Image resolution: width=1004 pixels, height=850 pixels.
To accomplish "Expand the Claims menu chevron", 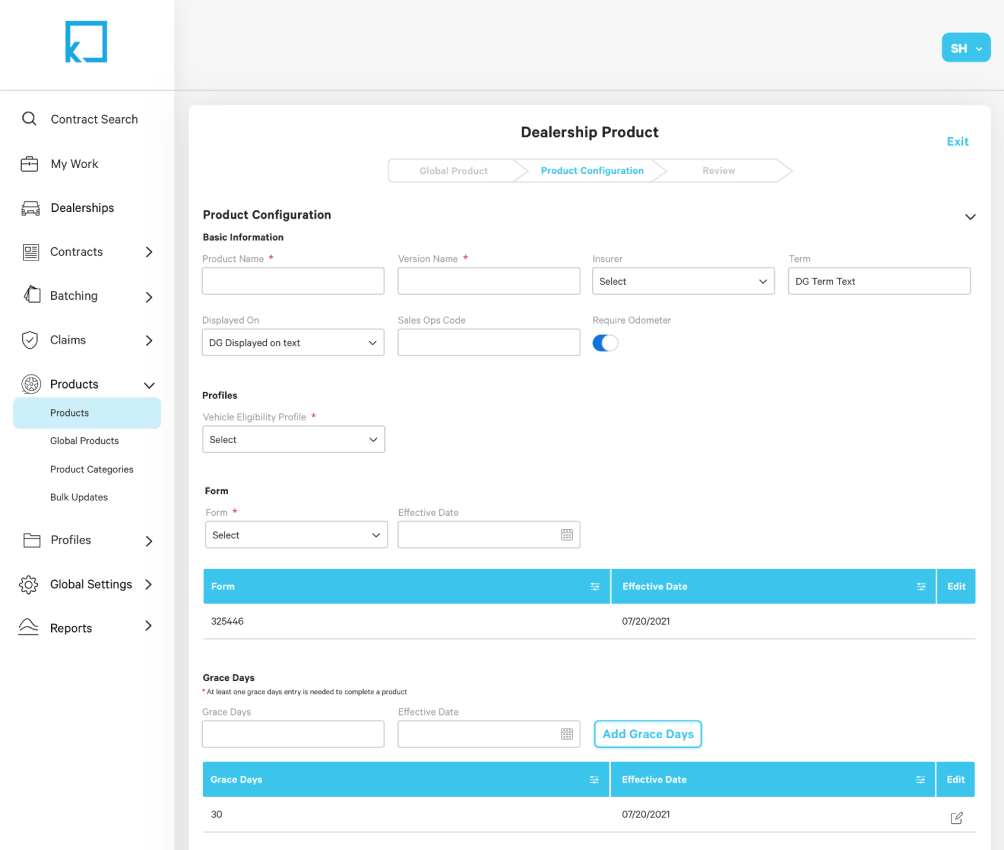I will point(149,340).
